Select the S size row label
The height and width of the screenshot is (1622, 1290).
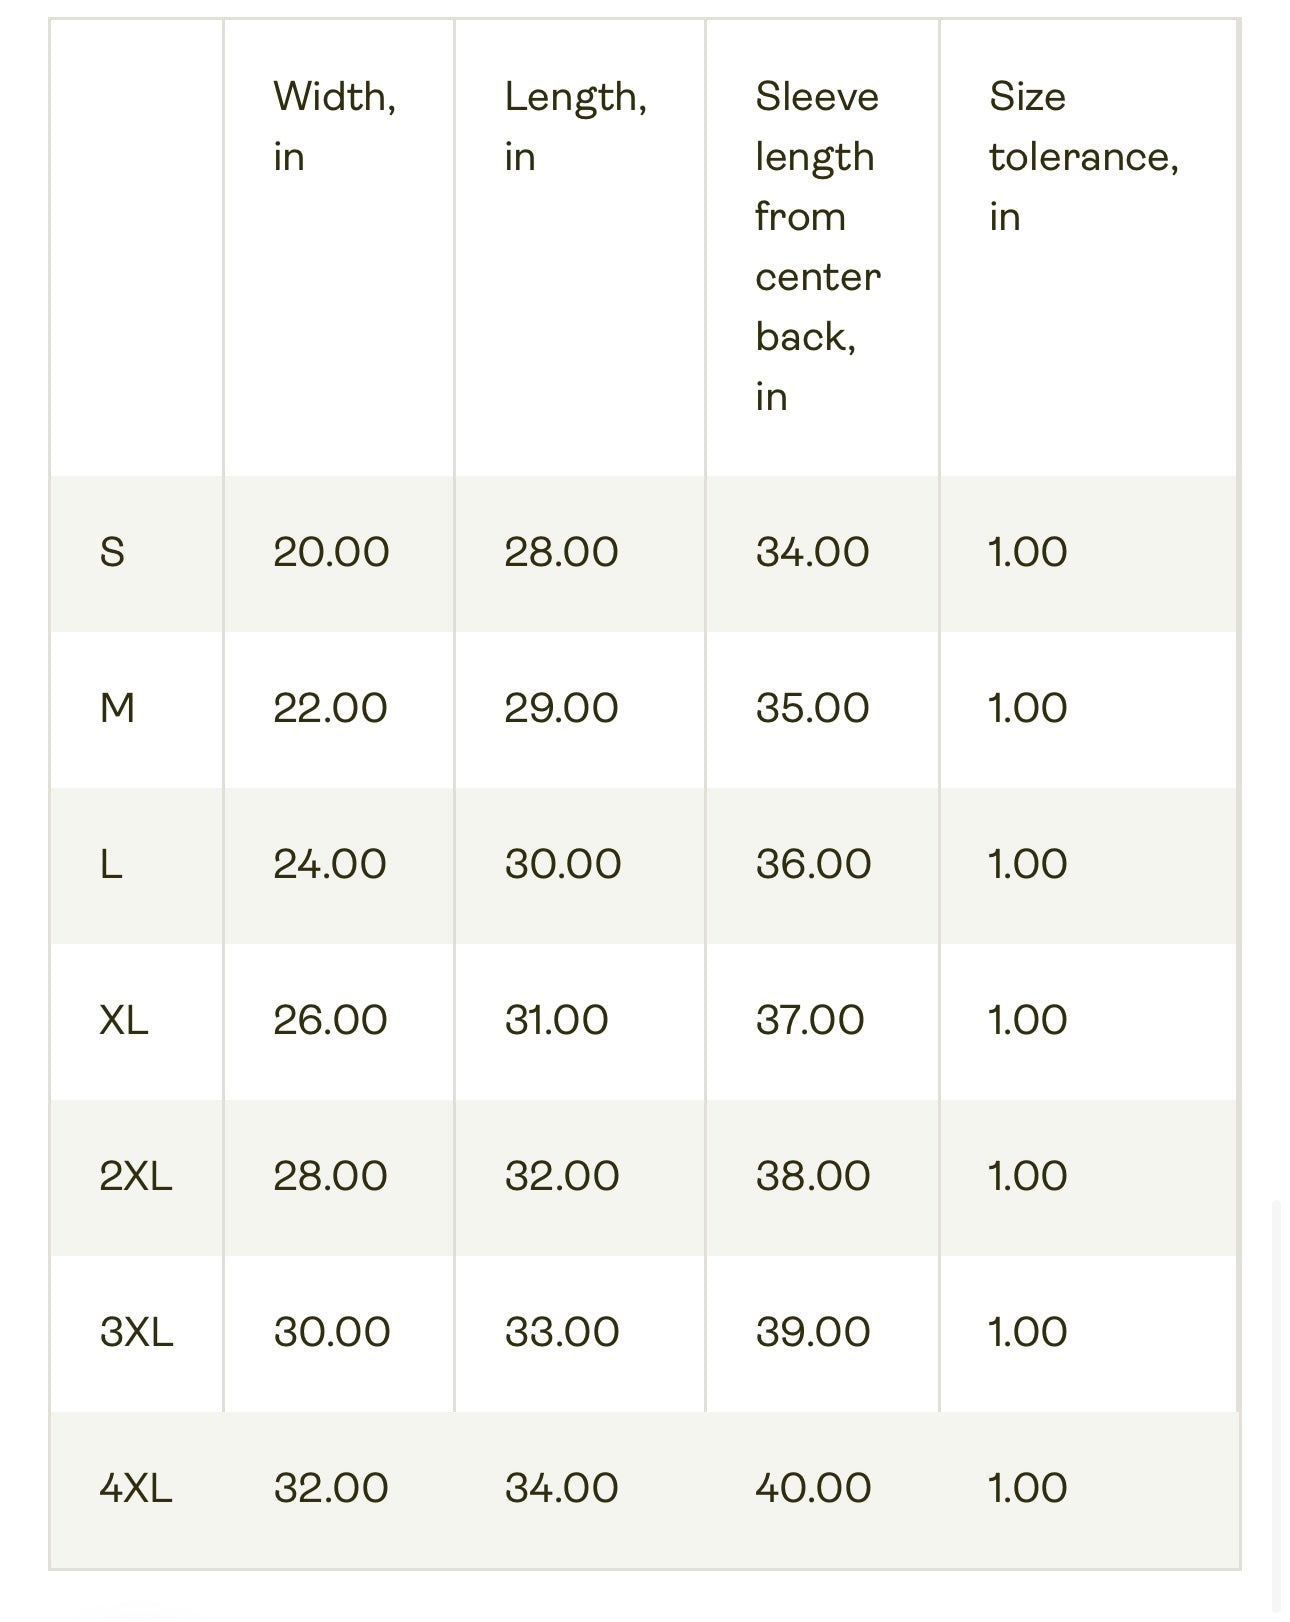112,552
